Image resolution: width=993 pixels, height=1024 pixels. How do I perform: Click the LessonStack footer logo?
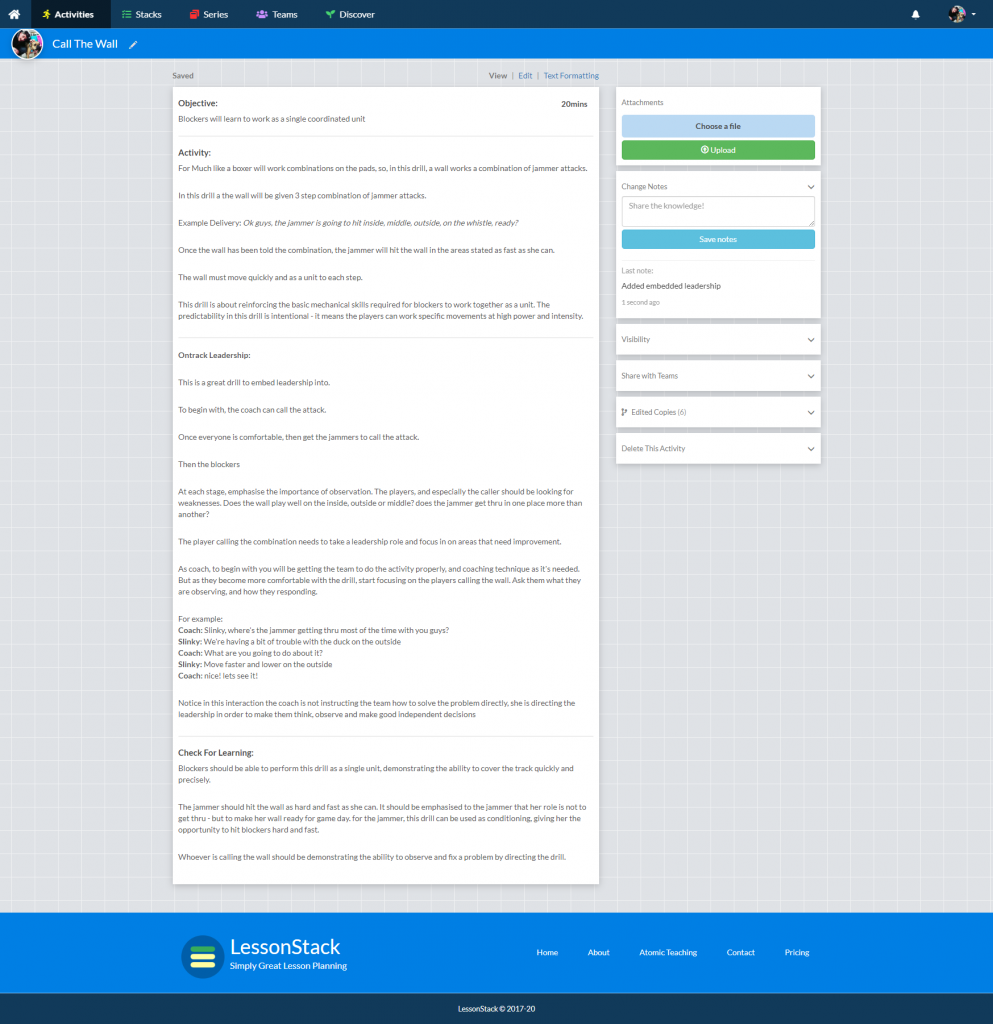202,956
